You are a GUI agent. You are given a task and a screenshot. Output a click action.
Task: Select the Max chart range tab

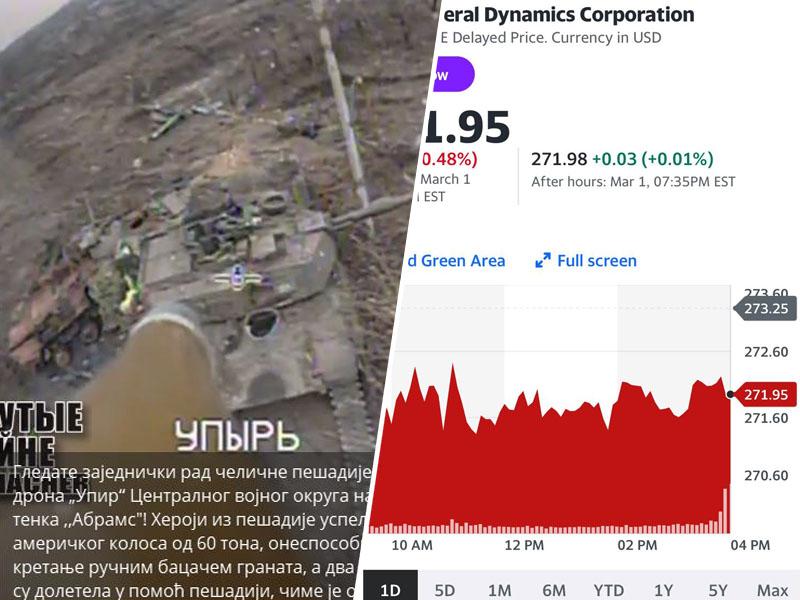773,590
